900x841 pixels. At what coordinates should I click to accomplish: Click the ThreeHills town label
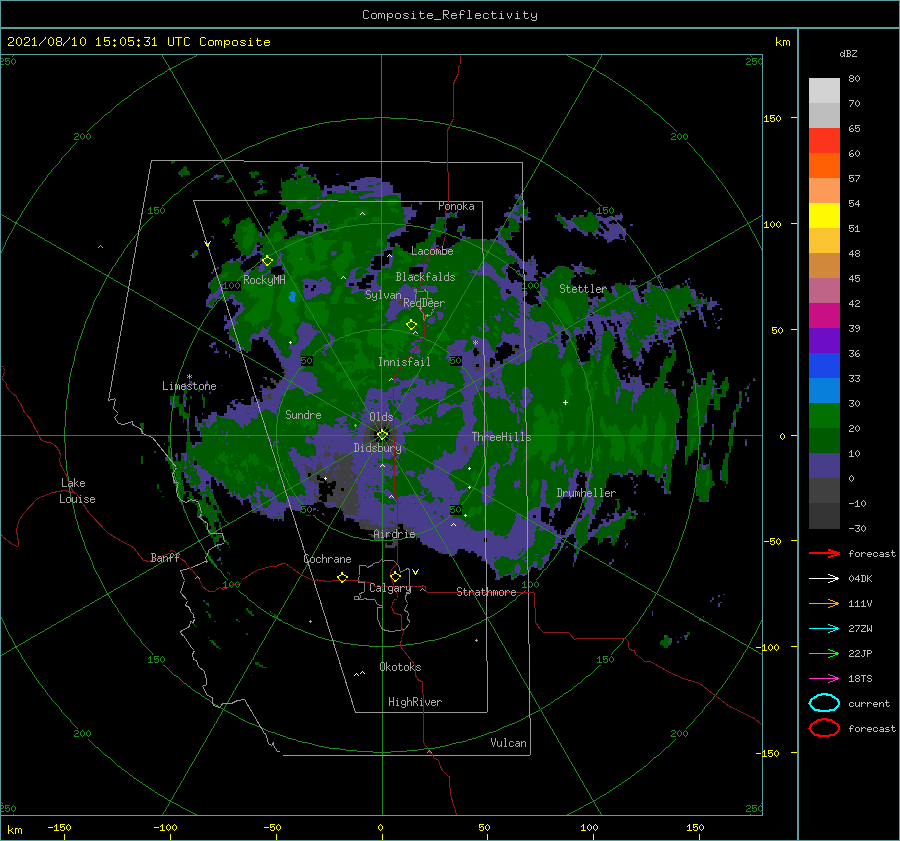[502, 437]
